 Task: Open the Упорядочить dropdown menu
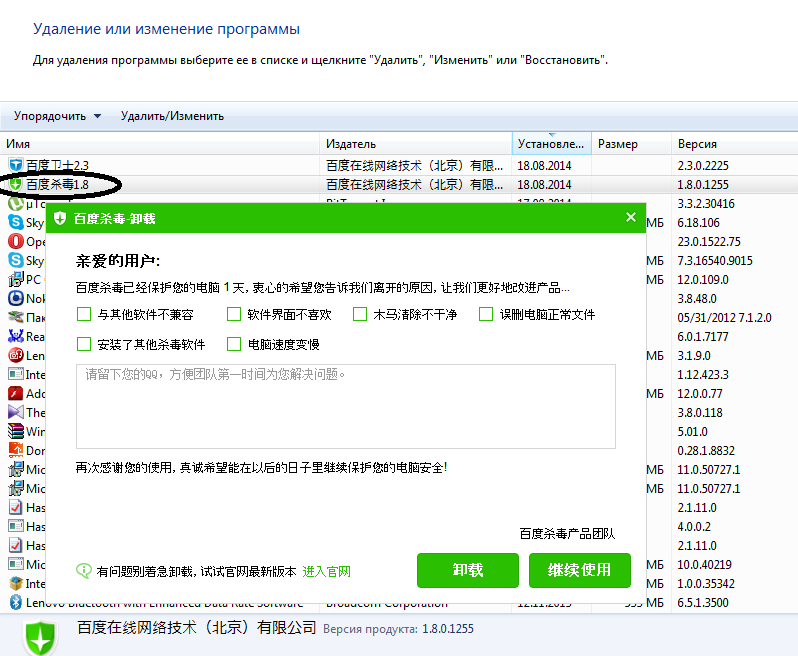tap(57, 116)
